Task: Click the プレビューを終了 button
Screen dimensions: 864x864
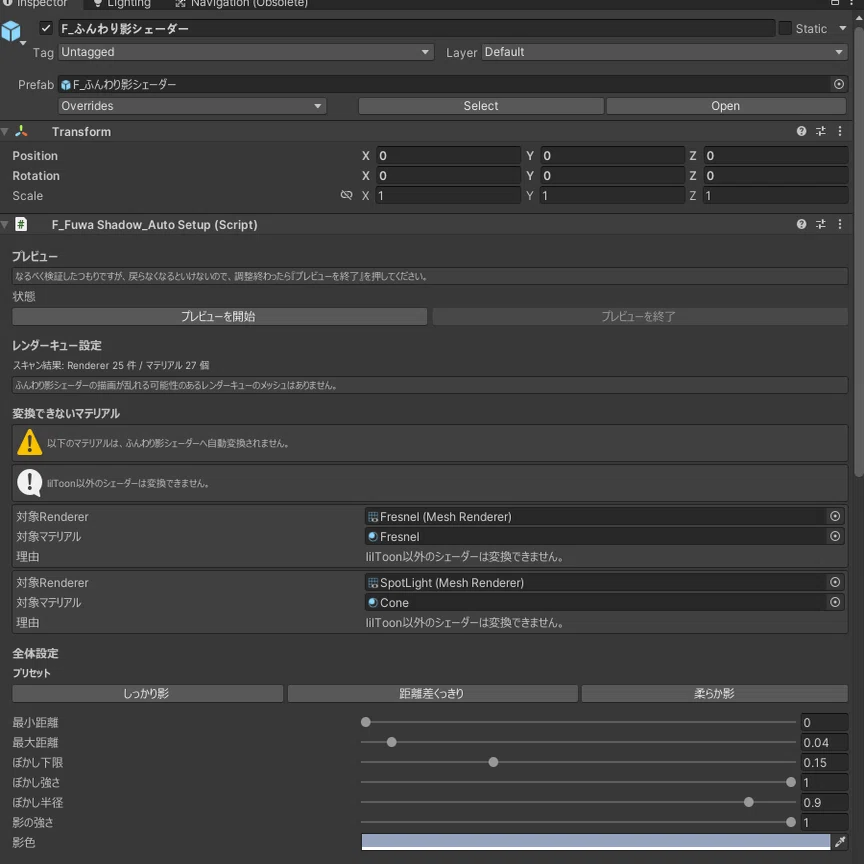Action: click(640, 316)
